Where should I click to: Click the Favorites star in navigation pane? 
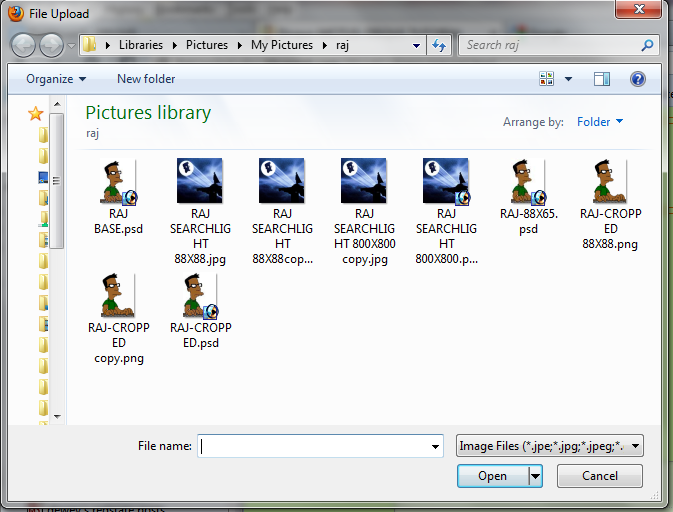tap(35, 114)
